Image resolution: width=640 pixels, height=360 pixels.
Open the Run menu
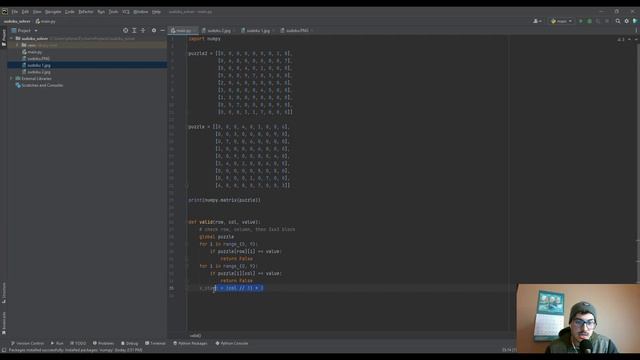pyautogui.click(x=101, y=12)
